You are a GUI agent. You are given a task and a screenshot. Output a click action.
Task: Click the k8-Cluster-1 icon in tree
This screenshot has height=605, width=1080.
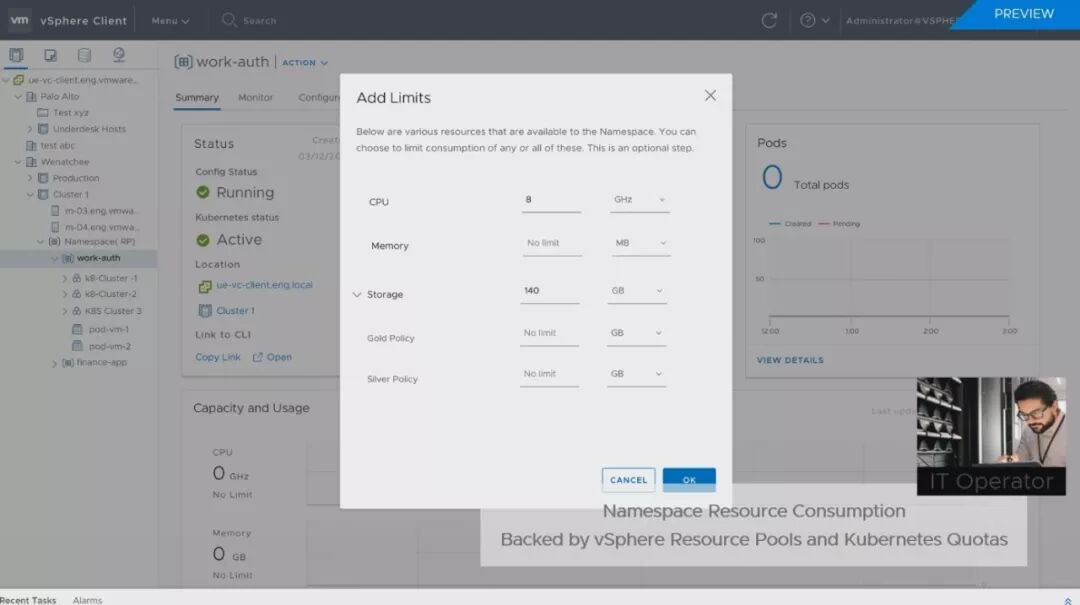tap(76, 278)
